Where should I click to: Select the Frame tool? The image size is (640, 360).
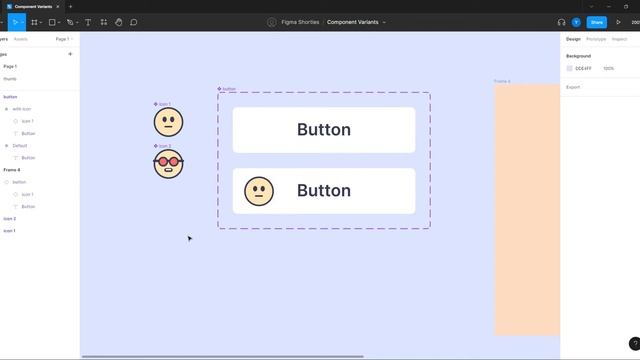point(34,22)
